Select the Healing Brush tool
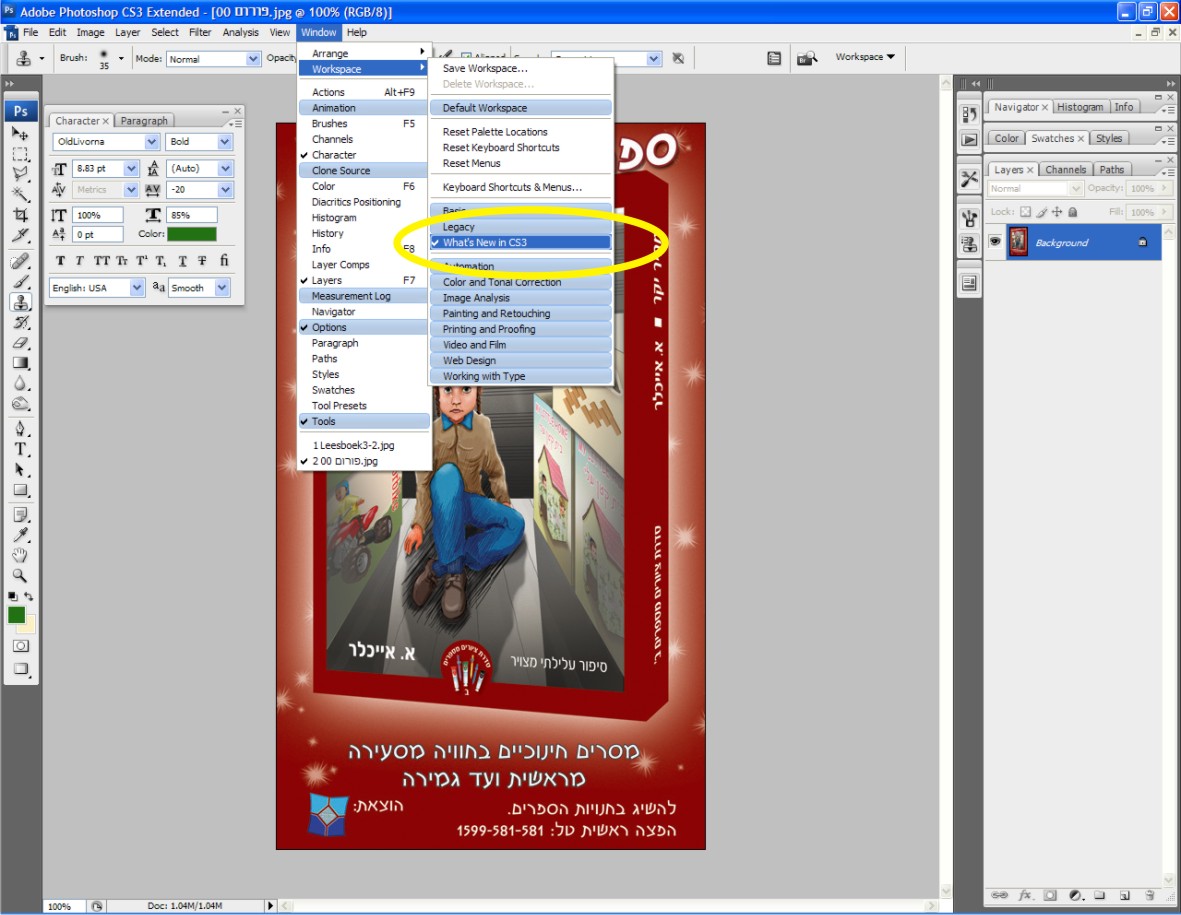Viewport: 1181px width, 915px height. tap(20, 261)
